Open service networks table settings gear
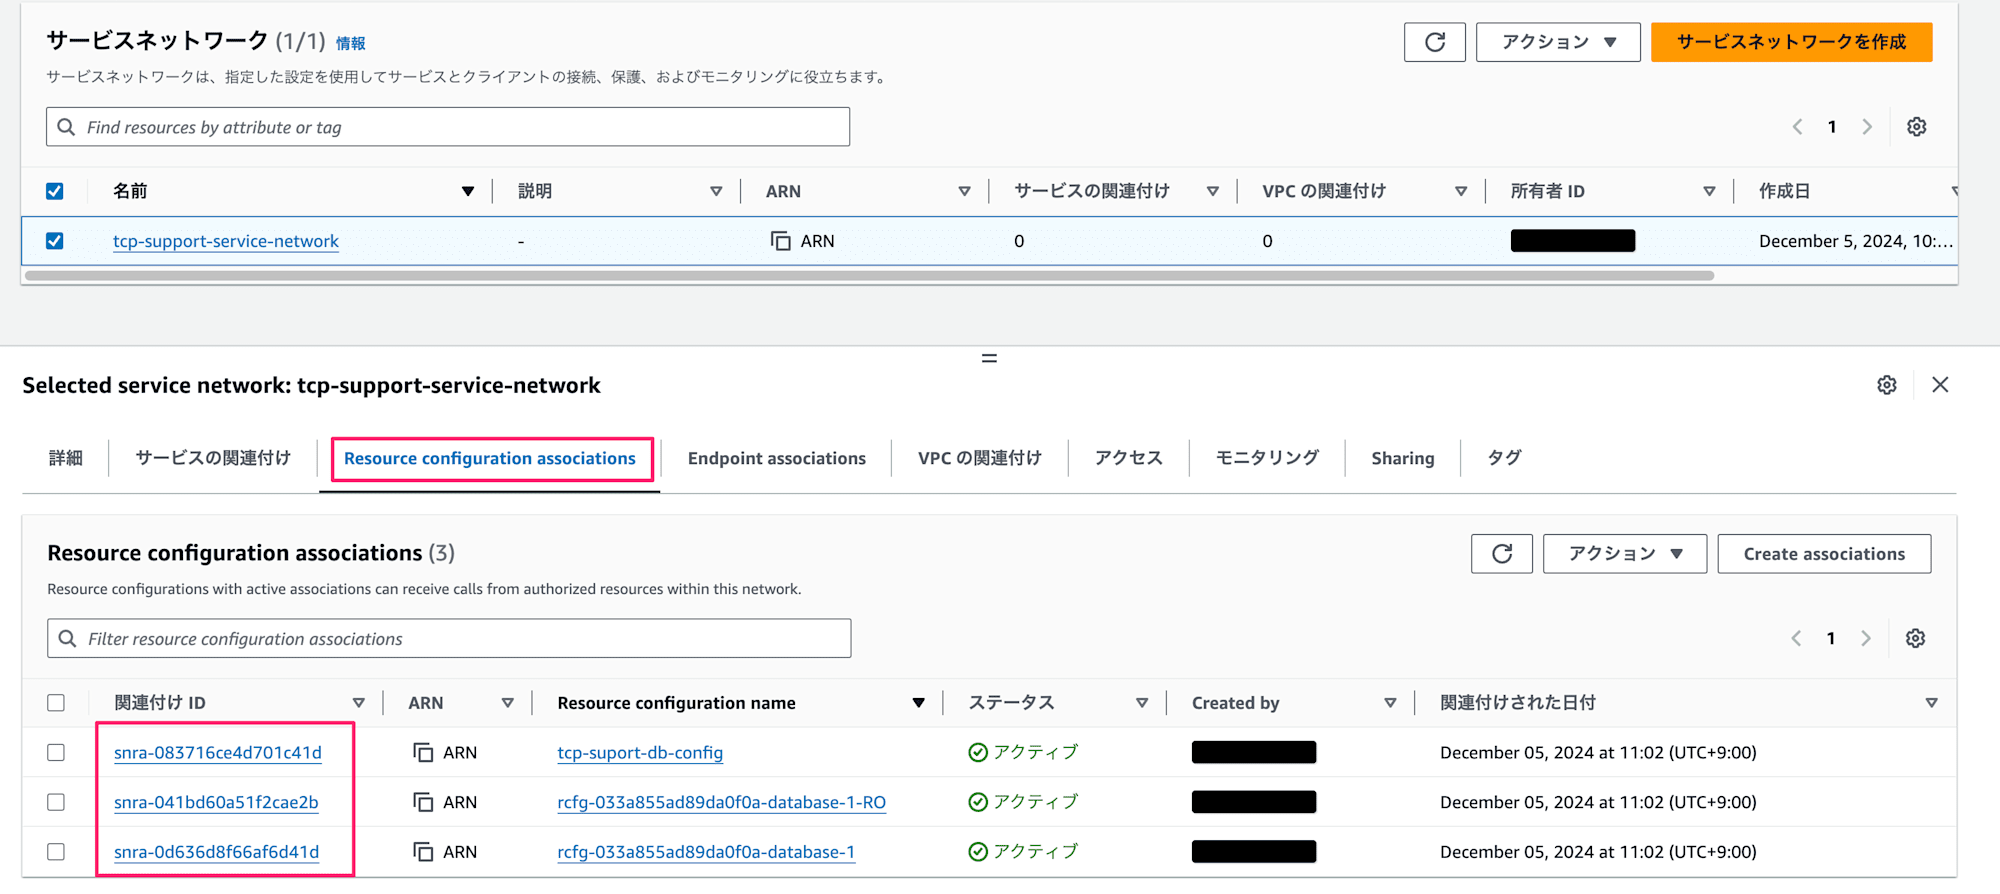This screenshot has width=2000, height=894. tap(1916, 127)
